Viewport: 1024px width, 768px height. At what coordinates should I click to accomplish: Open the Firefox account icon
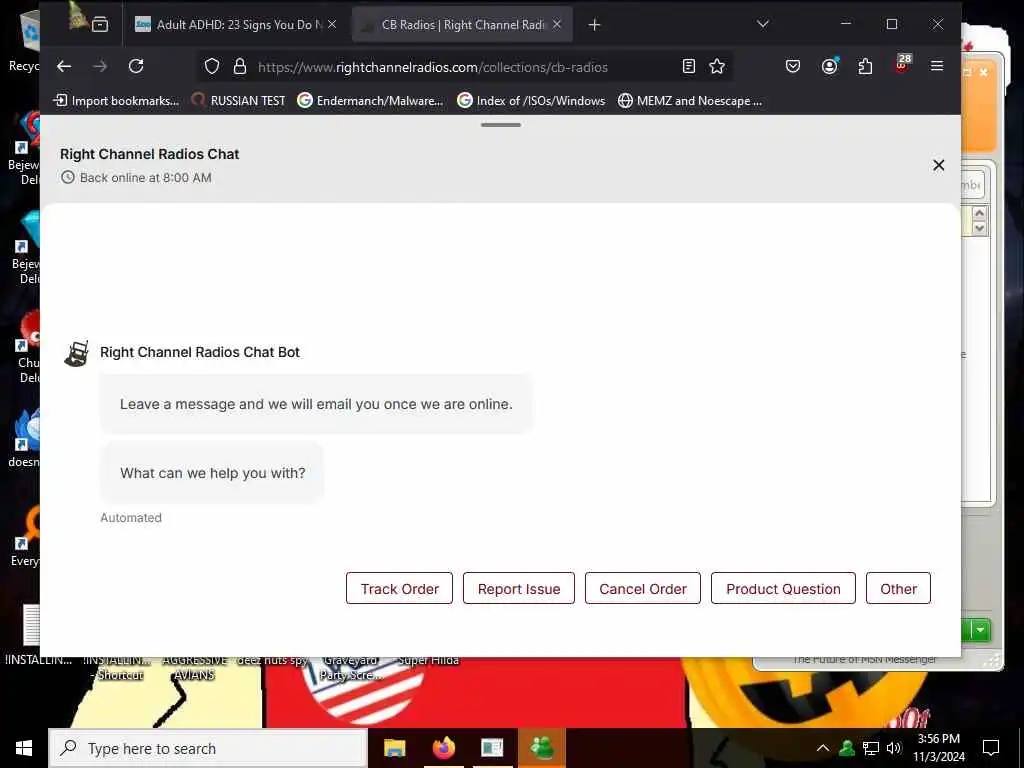tap(829, 66)
